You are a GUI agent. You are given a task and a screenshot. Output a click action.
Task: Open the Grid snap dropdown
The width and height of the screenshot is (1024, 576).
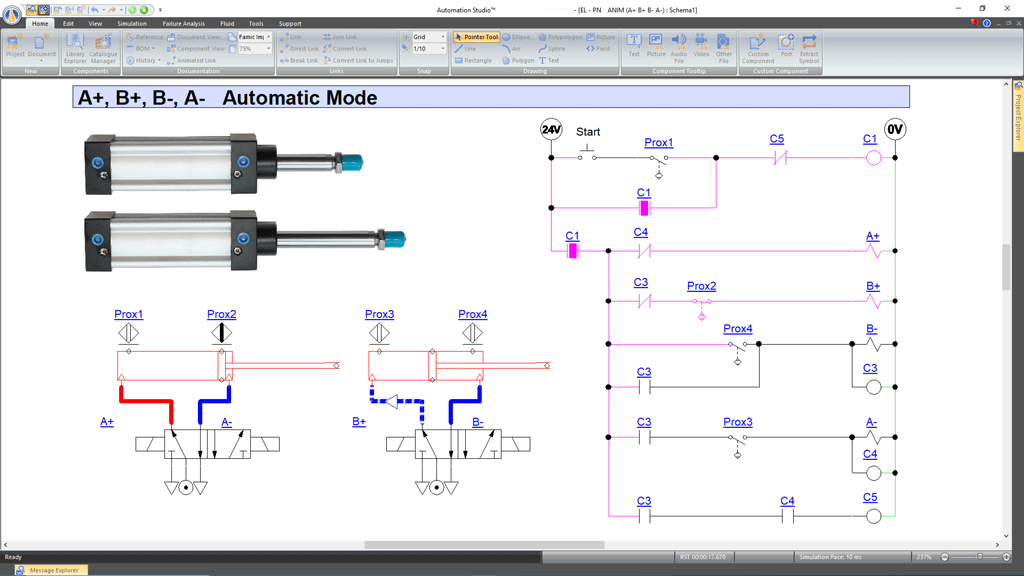pyautogui.click(x=443, y=37)
